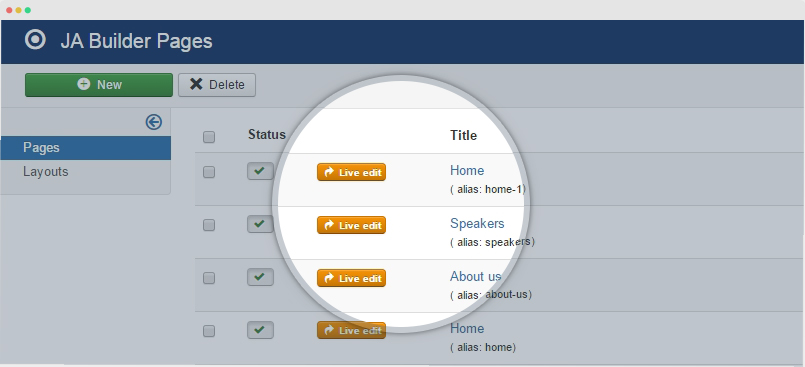Check the box for Home home-1 row
This screenshot has width=805, height=367.
click(209, 172)
